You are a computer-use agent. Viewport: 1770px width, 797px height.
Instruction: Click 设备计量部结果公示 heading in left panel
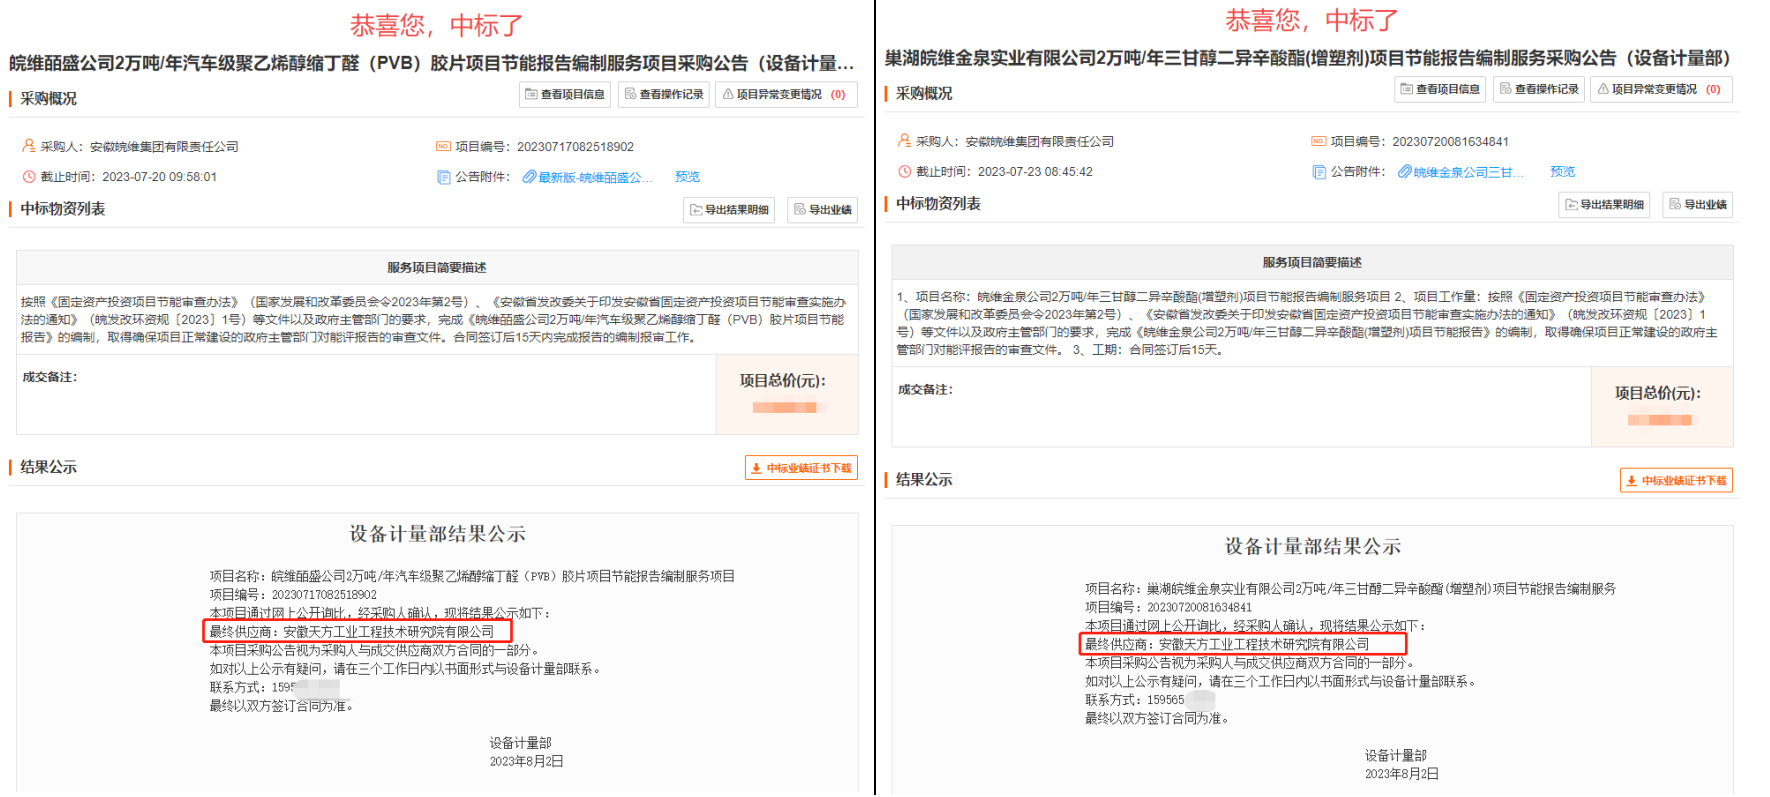pos(437,534)
